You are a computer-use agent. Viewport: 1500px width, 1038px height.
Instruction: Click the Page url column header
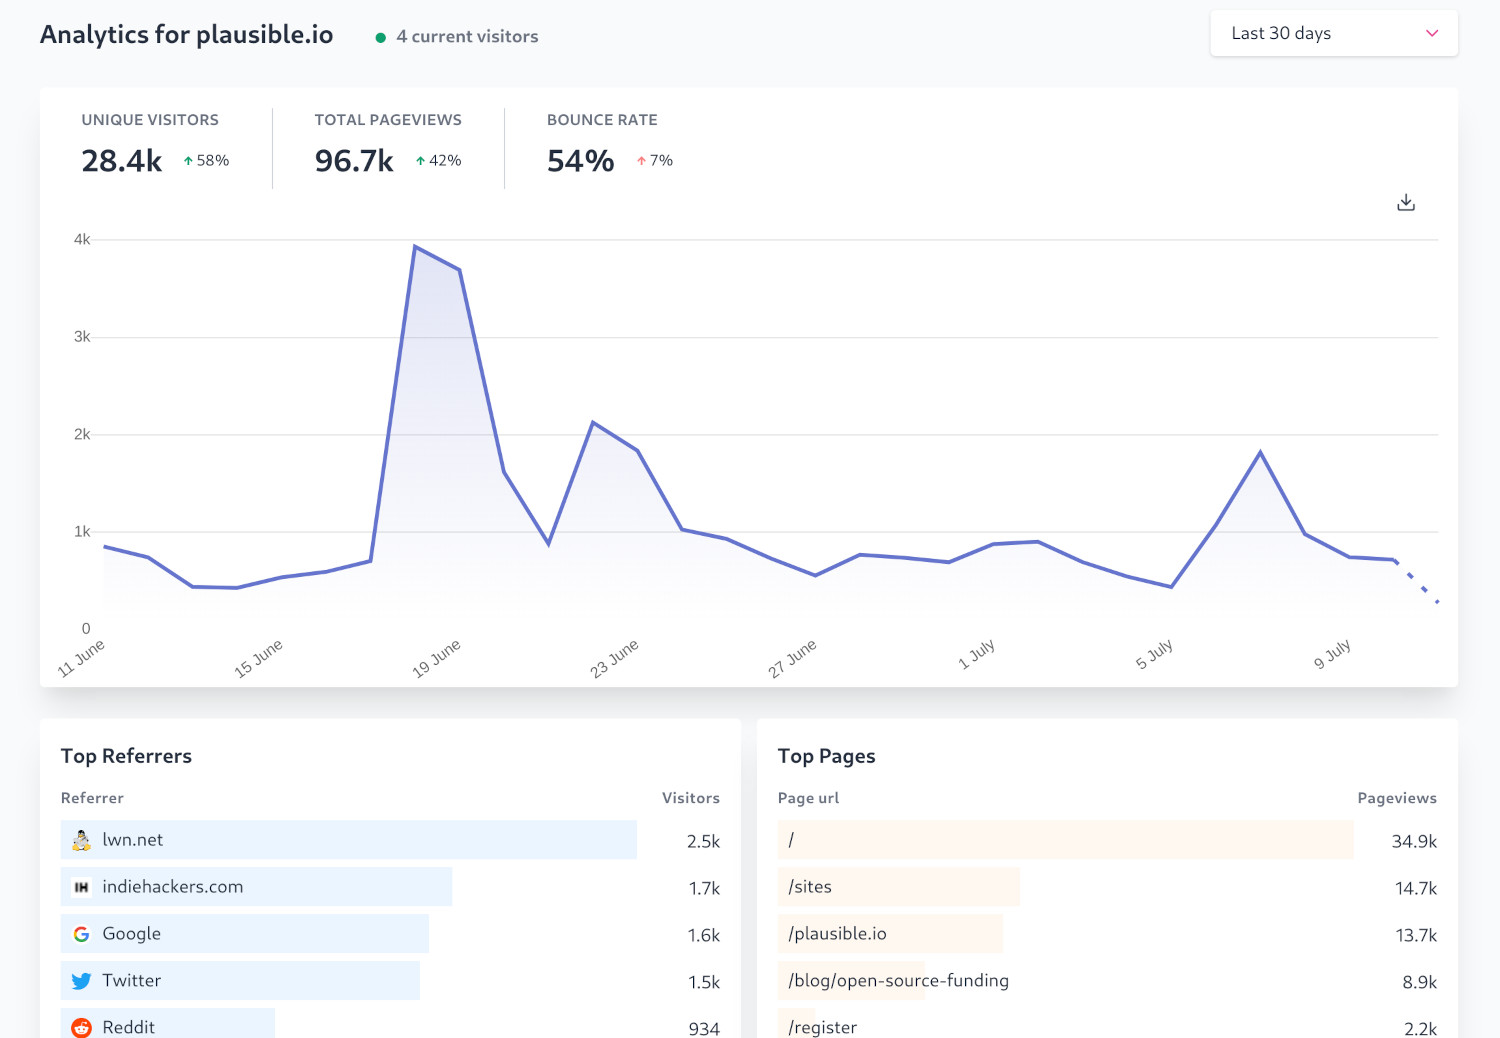tap(808, 798)
